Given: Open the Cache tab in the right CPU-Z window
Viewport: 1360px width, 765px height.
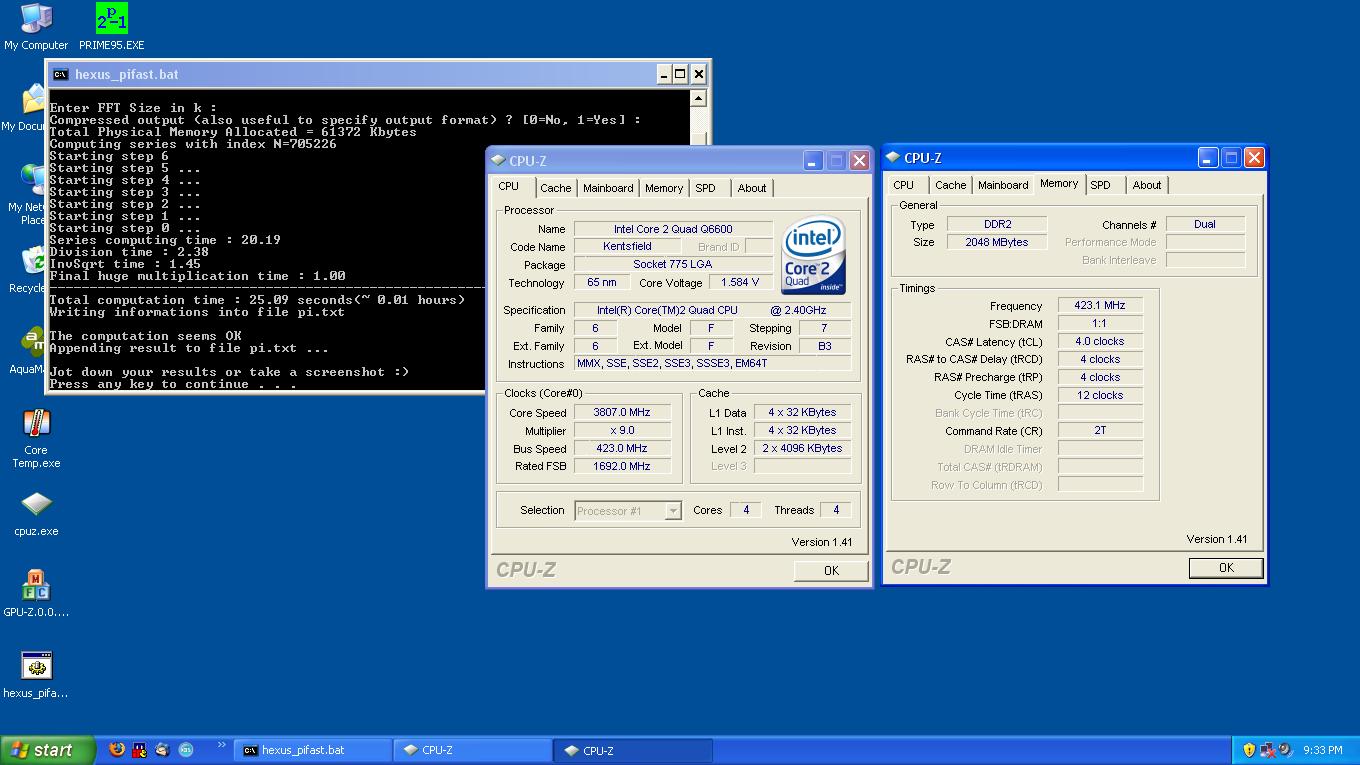Looking at the screenshot, I should pos(951,185).
